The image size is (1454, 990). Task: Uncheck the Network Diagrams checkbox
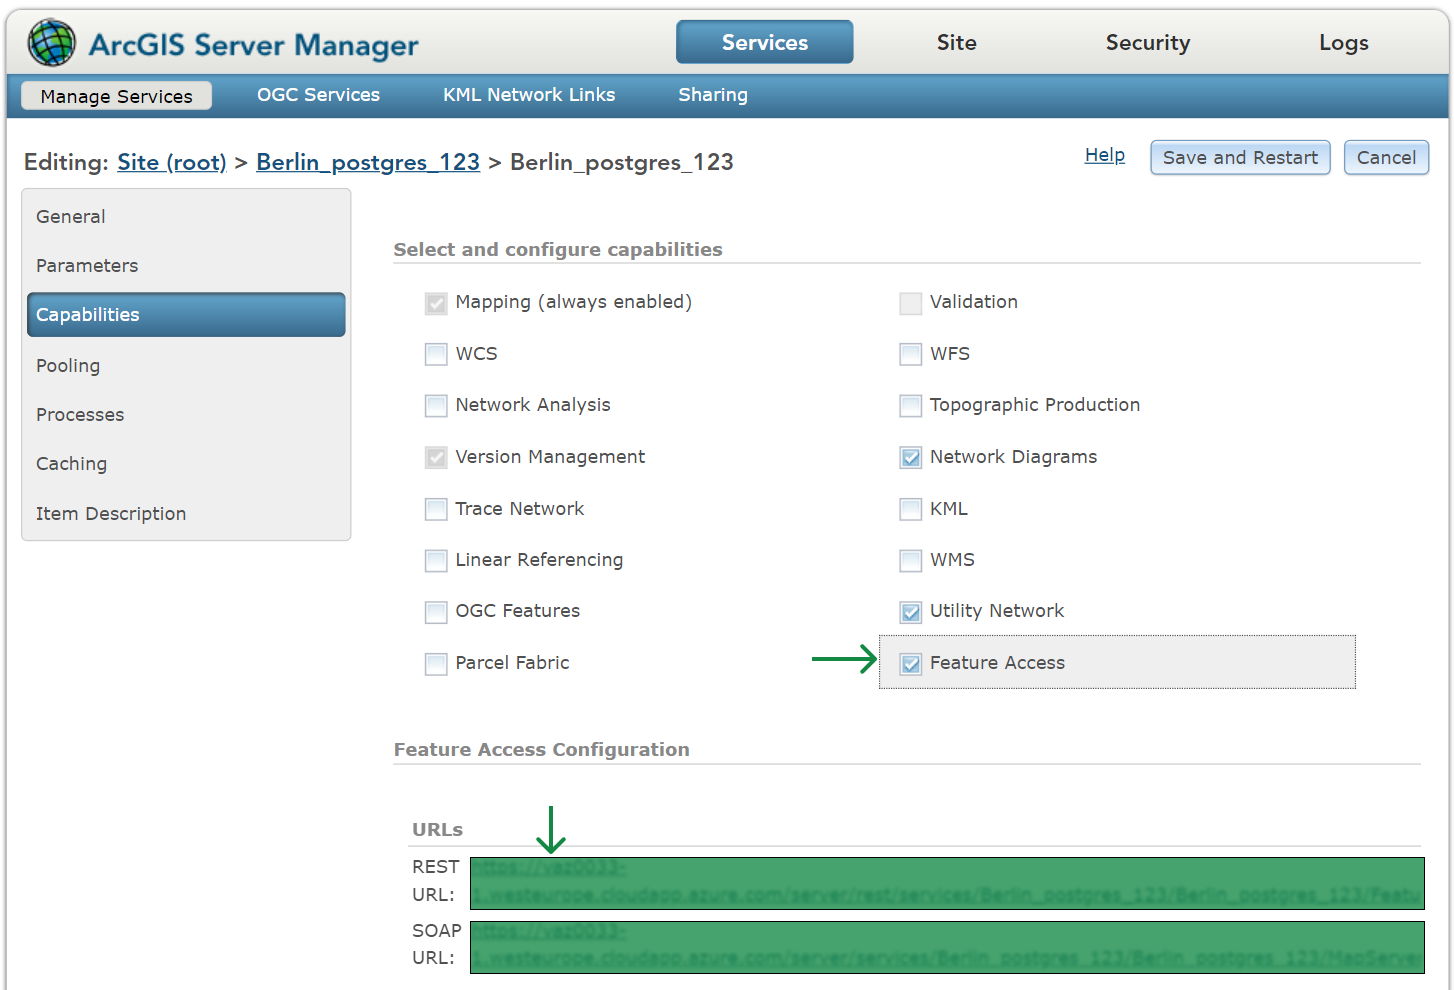(x=910, y=458)
